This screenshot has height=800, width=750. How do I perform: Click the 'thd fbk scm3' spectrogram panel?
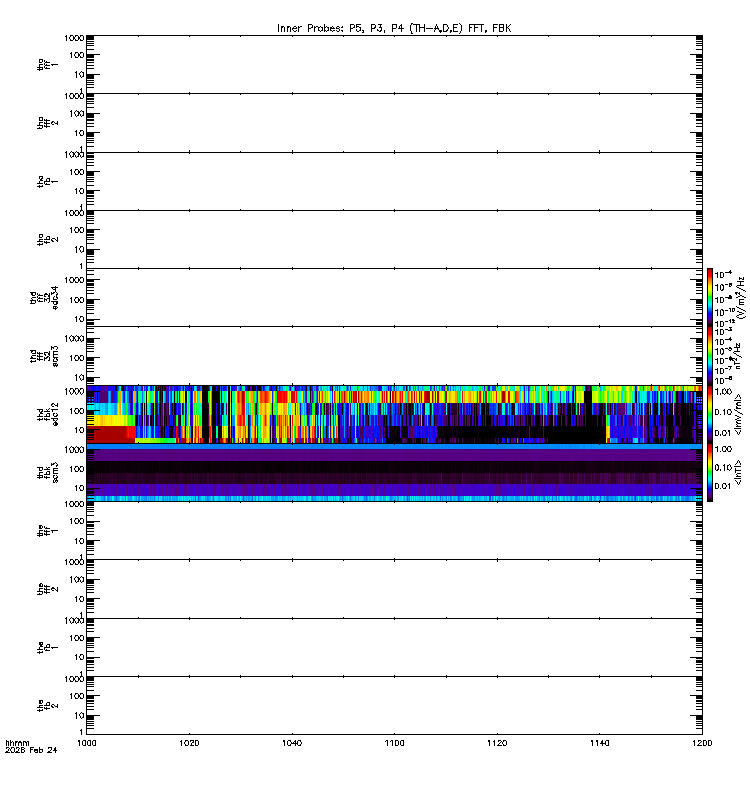coord(394,472)
